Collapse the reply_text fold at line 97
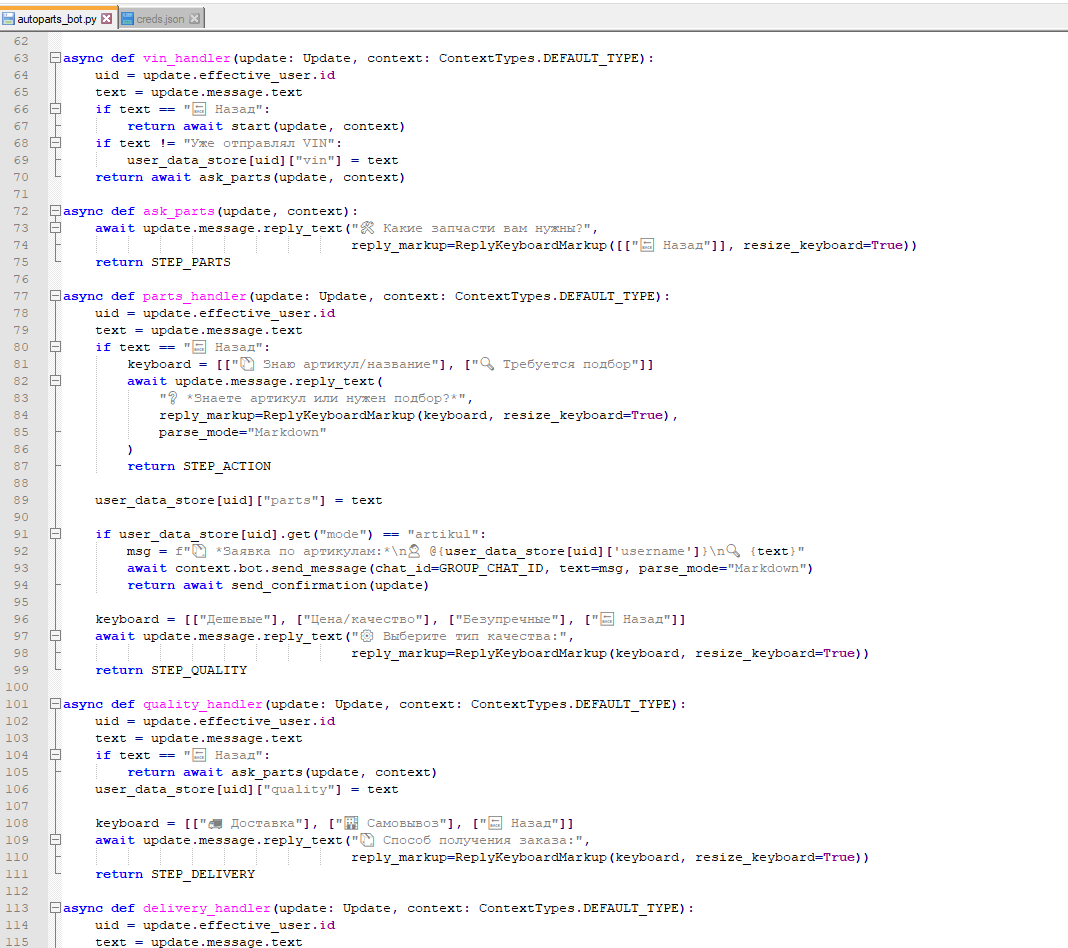This screenshot has height=948, width=1068. pyautogui.click(x=55, y=636)
